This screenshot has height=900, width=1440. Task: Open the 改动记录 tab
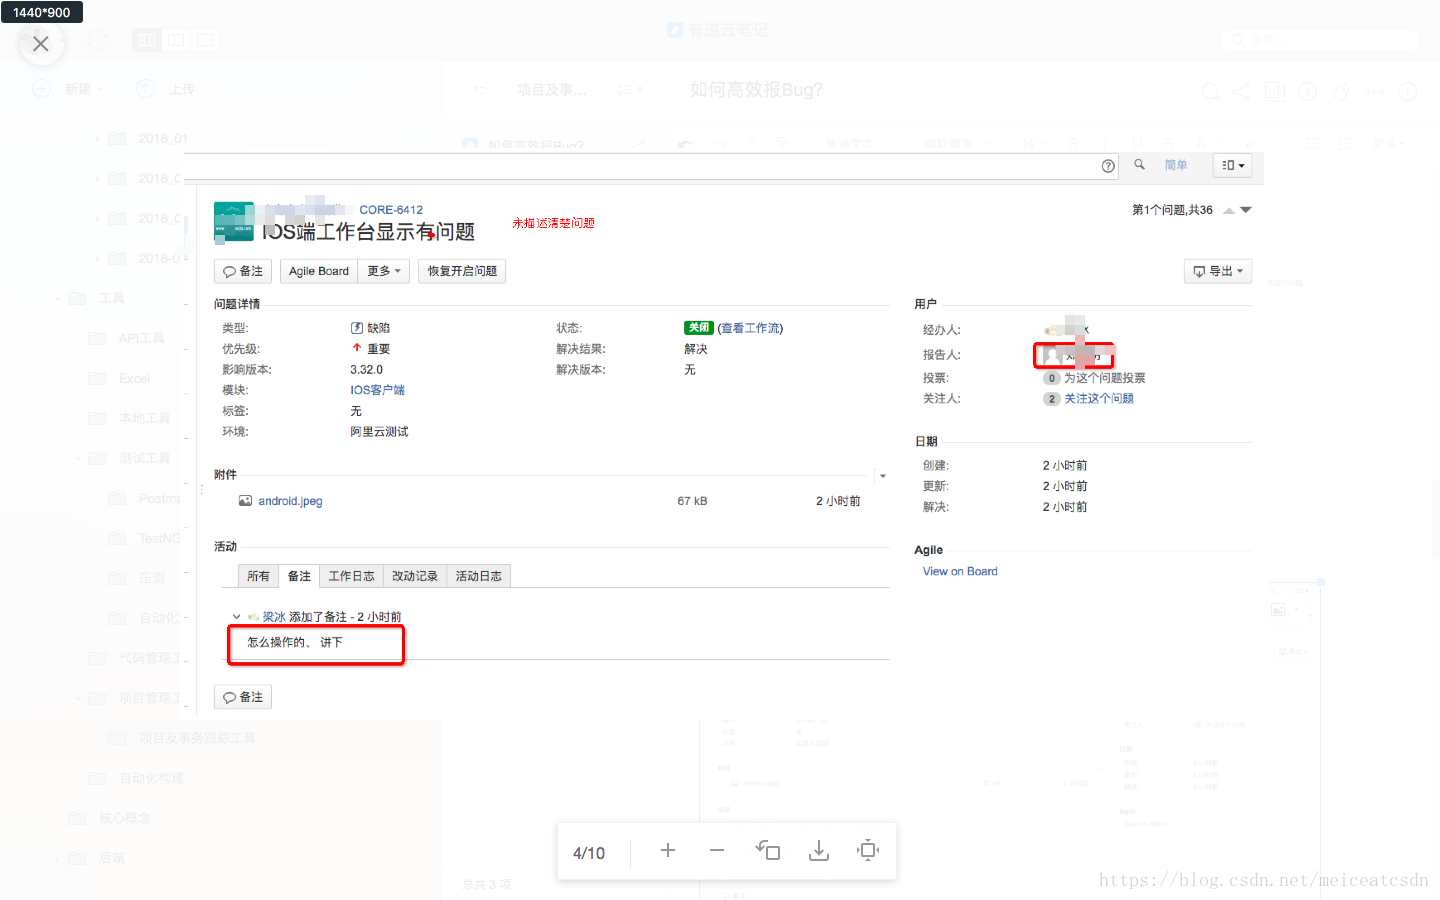tap(415, 576)
